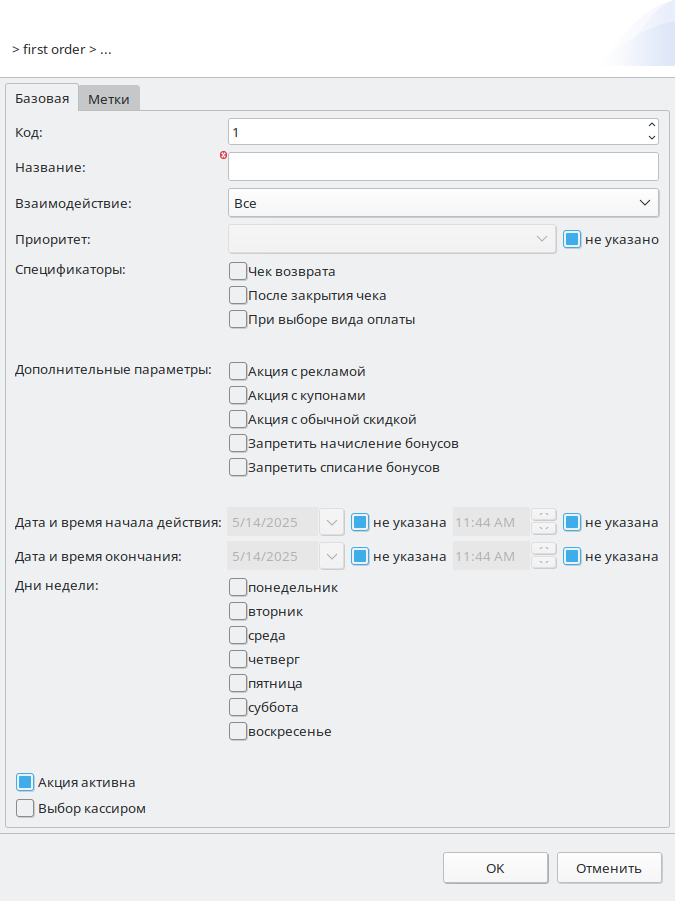Uncheck 'Акция активна' checkbox
The image size is (675, 901).
[26, 782]
